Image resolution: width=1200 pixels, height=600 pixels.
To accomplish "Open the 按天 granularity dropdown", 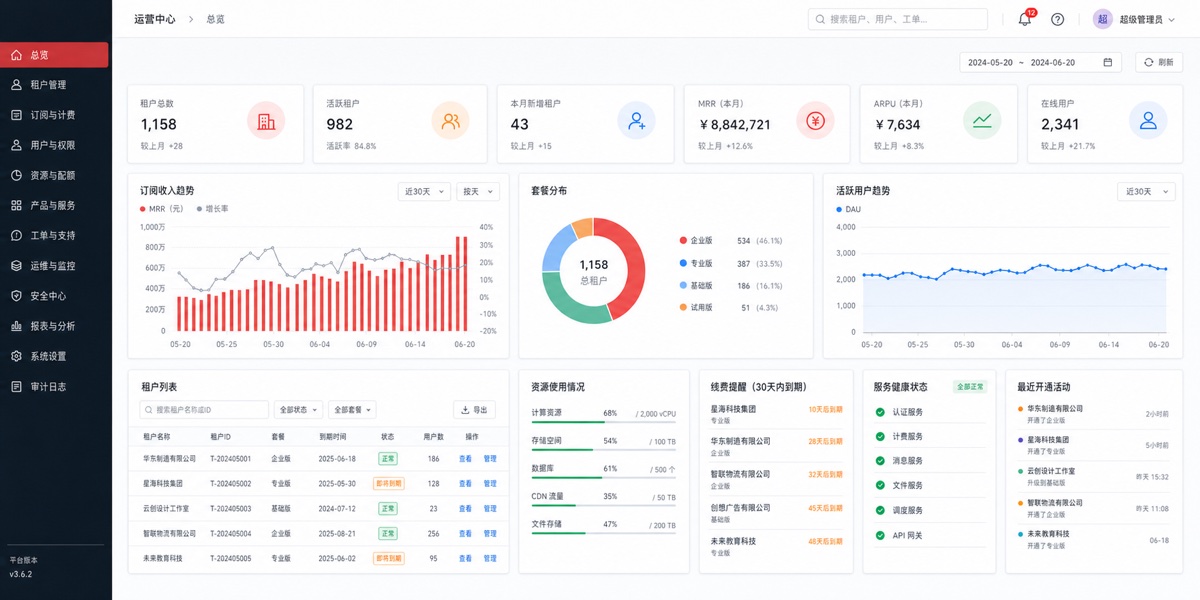I will tap(478, 191).
